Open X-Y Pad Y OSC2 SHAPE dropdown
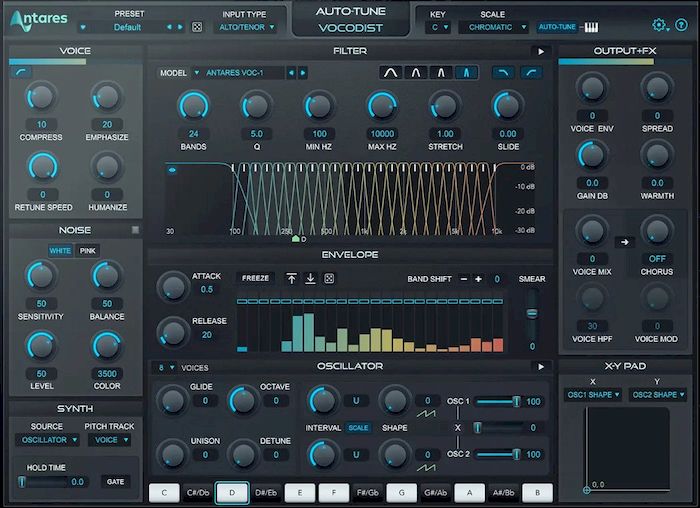 click(658, 395)
